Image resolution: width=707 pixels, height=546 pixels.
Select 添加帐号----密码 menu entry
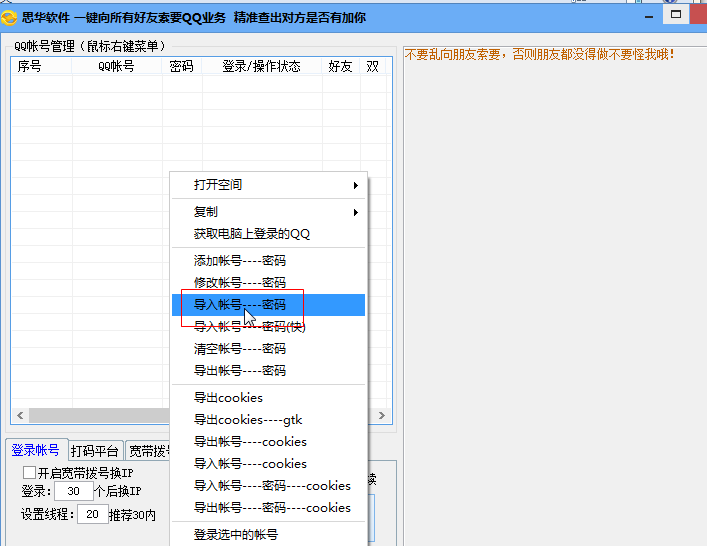point(268,261)
